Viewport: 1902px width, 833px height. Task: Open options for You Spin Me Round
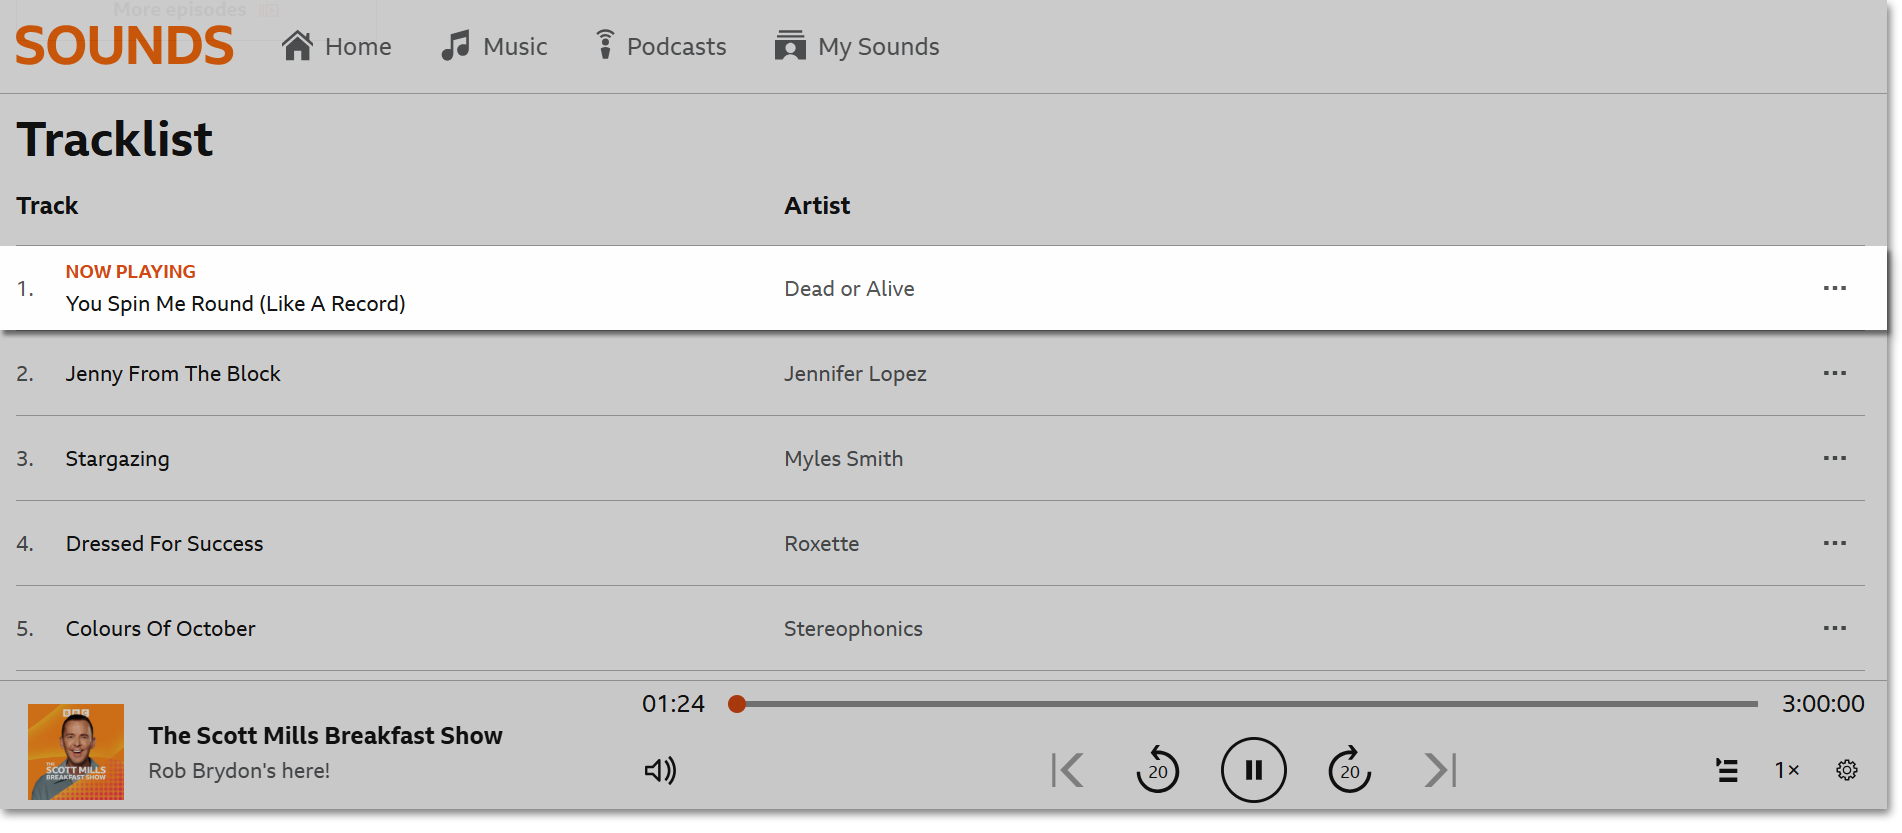[x=1834, y=288]
